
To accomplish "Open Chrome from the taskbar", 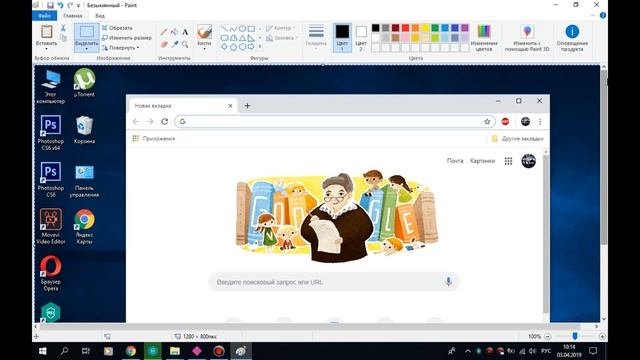I will coord(131,351).
